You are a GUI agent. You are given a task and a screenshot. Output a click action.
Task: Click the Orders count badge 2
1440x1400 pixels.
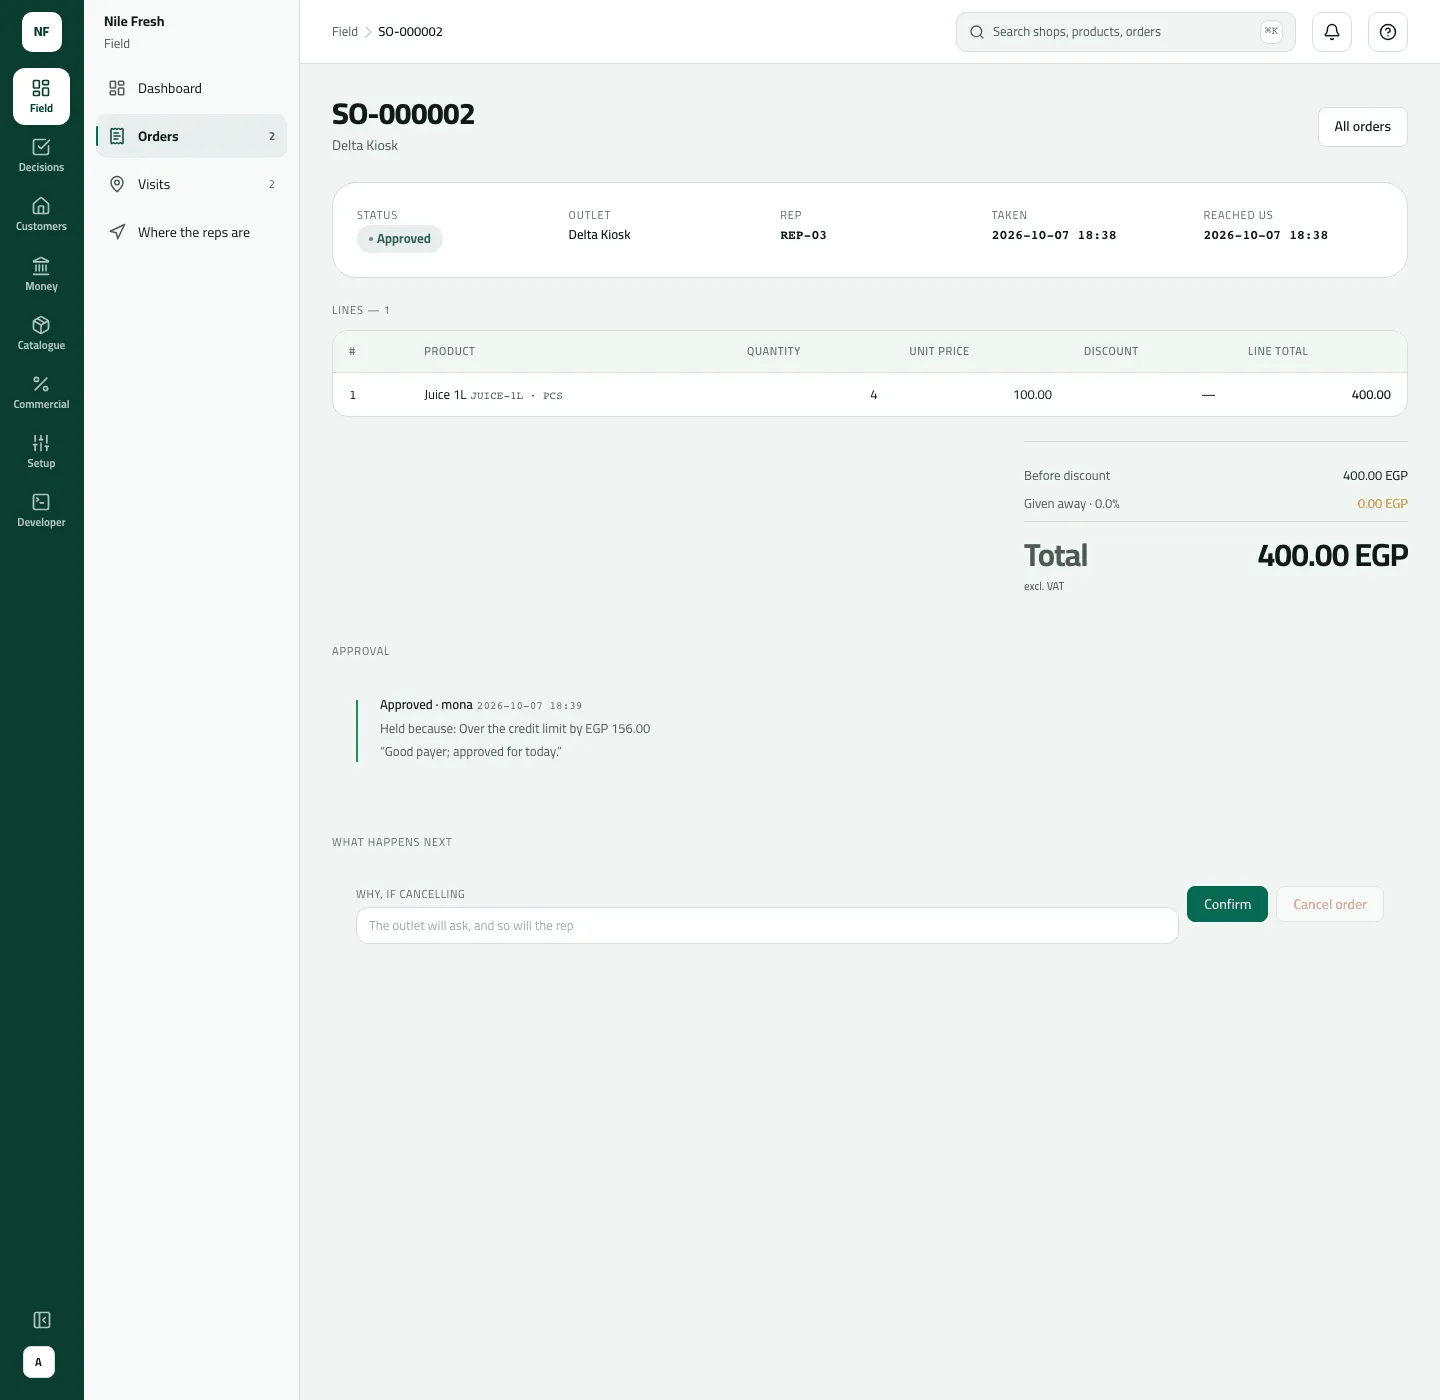(x=271, y=136)
